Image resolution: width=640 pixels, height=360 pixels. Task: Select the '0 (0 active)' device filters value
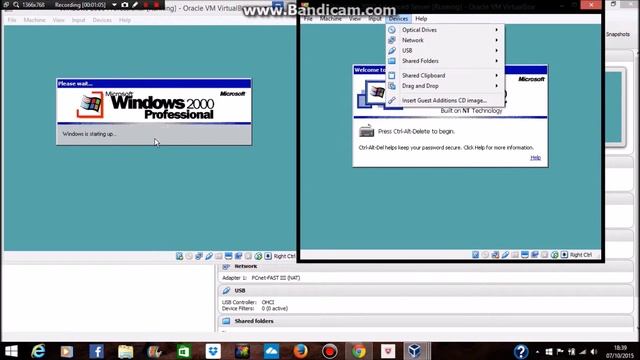[275, 309]
